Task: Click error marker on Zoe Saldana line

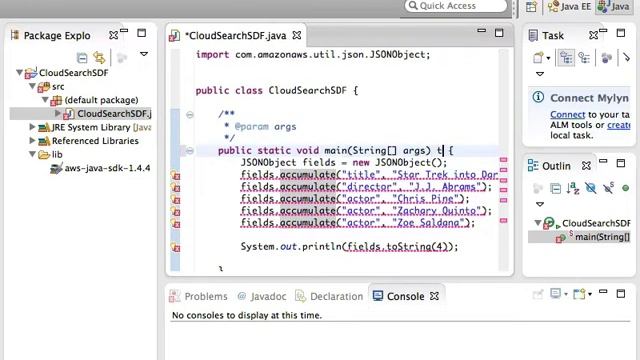Action: point(176,224)
